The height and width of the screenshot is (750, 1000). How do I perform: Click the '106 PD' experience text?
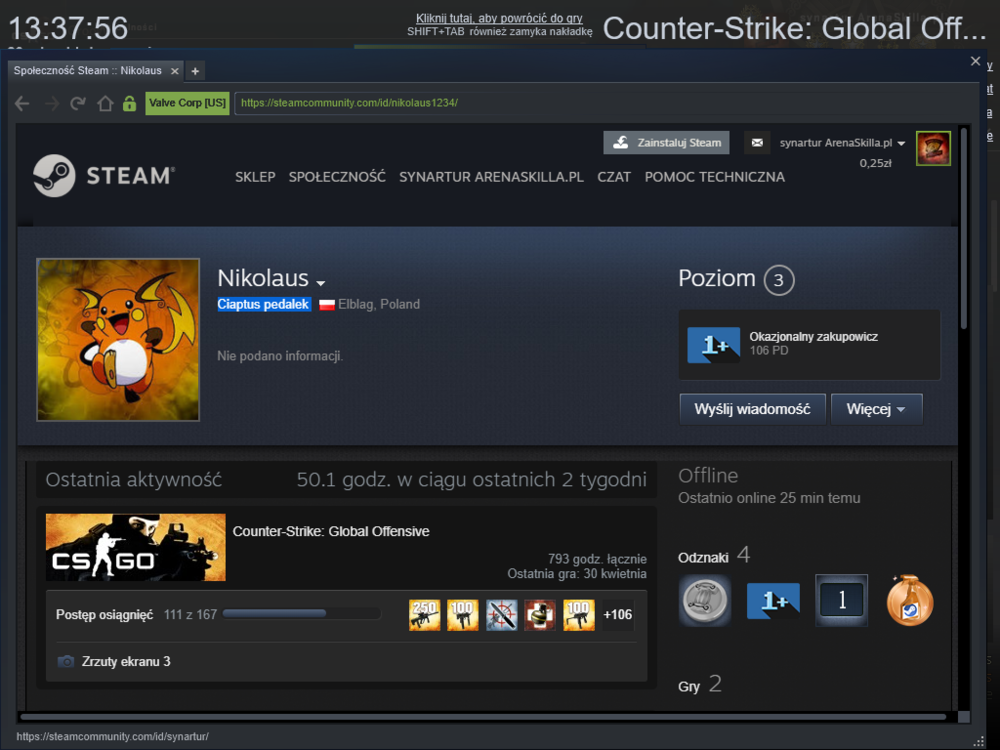click(x=768, y=351)
